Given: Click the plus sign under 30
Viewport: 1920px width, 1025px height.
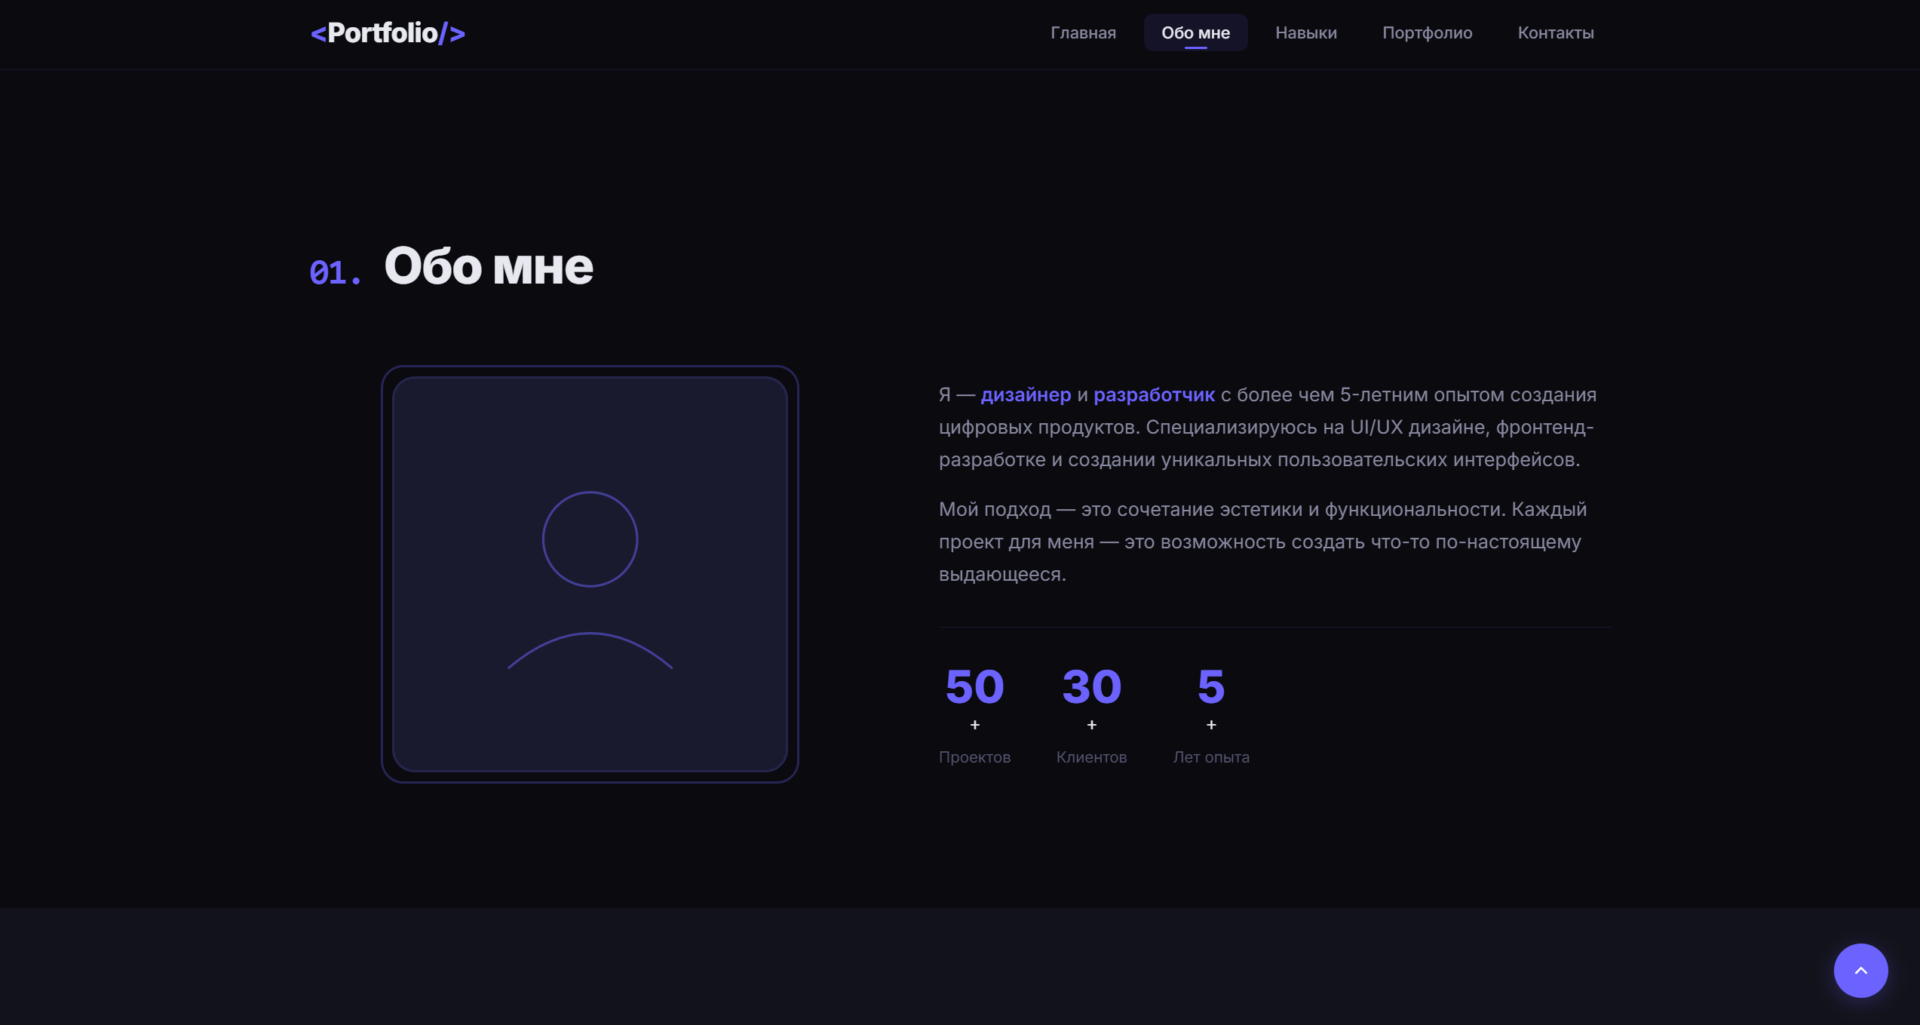Looking at the screenshot, I should (1091, 725).
